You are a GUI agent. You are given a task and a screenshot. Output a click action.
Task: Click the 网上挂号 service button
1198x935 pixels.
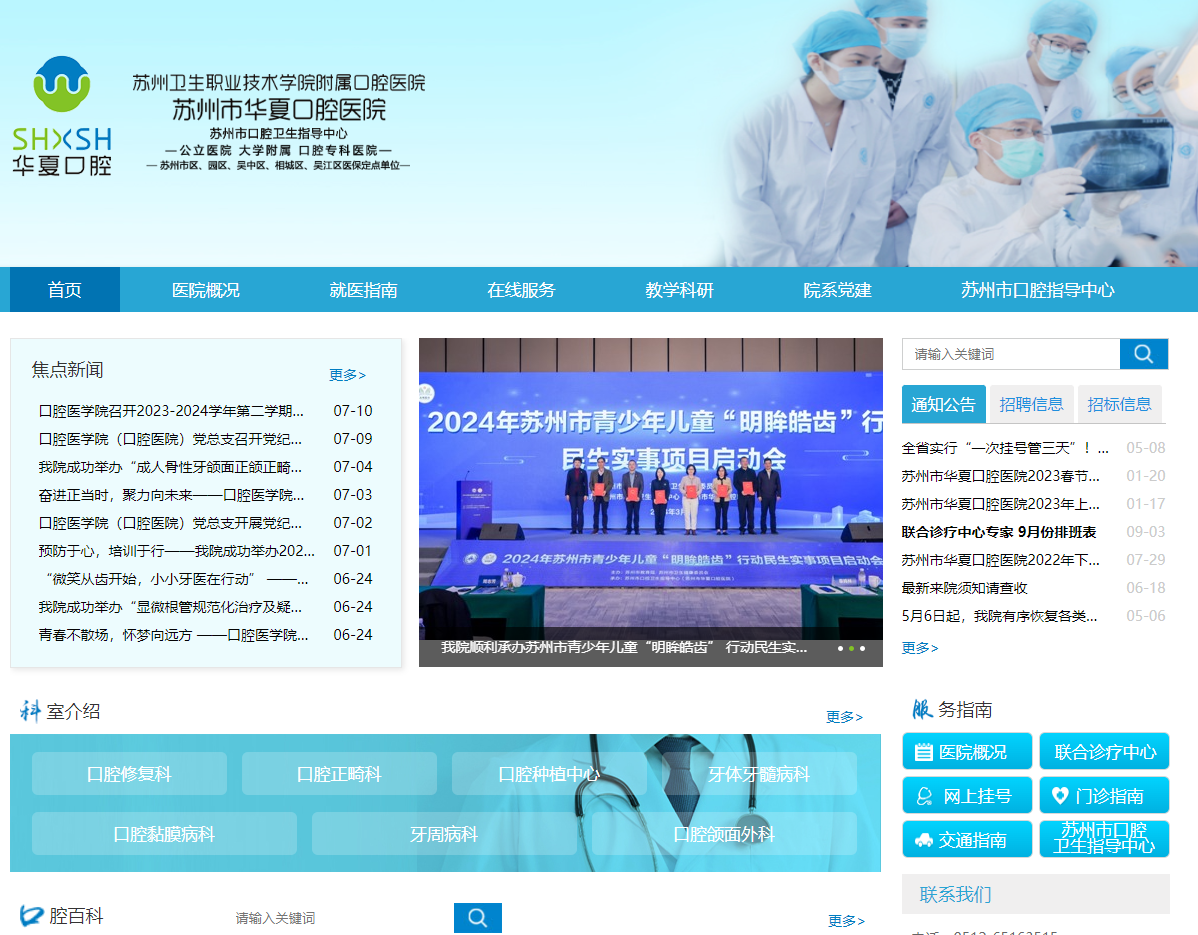[x=967, y=796]
